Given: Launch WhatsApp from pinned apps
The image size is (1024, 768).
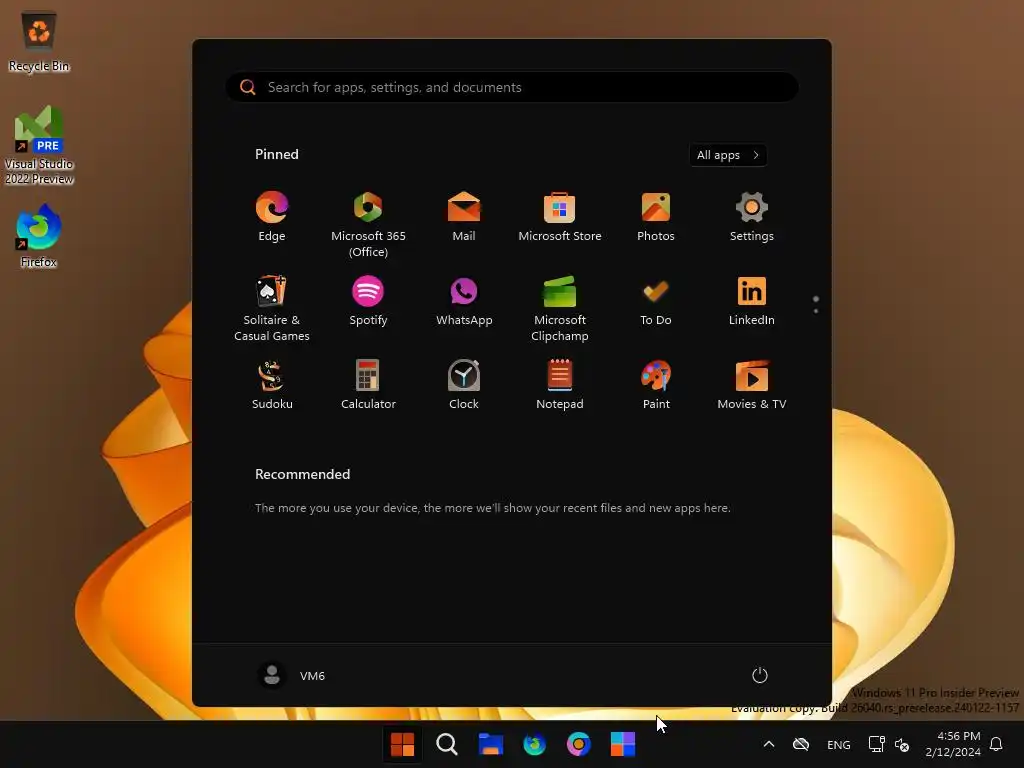Looking at the screenshot, I should click(x=464, y=301).
